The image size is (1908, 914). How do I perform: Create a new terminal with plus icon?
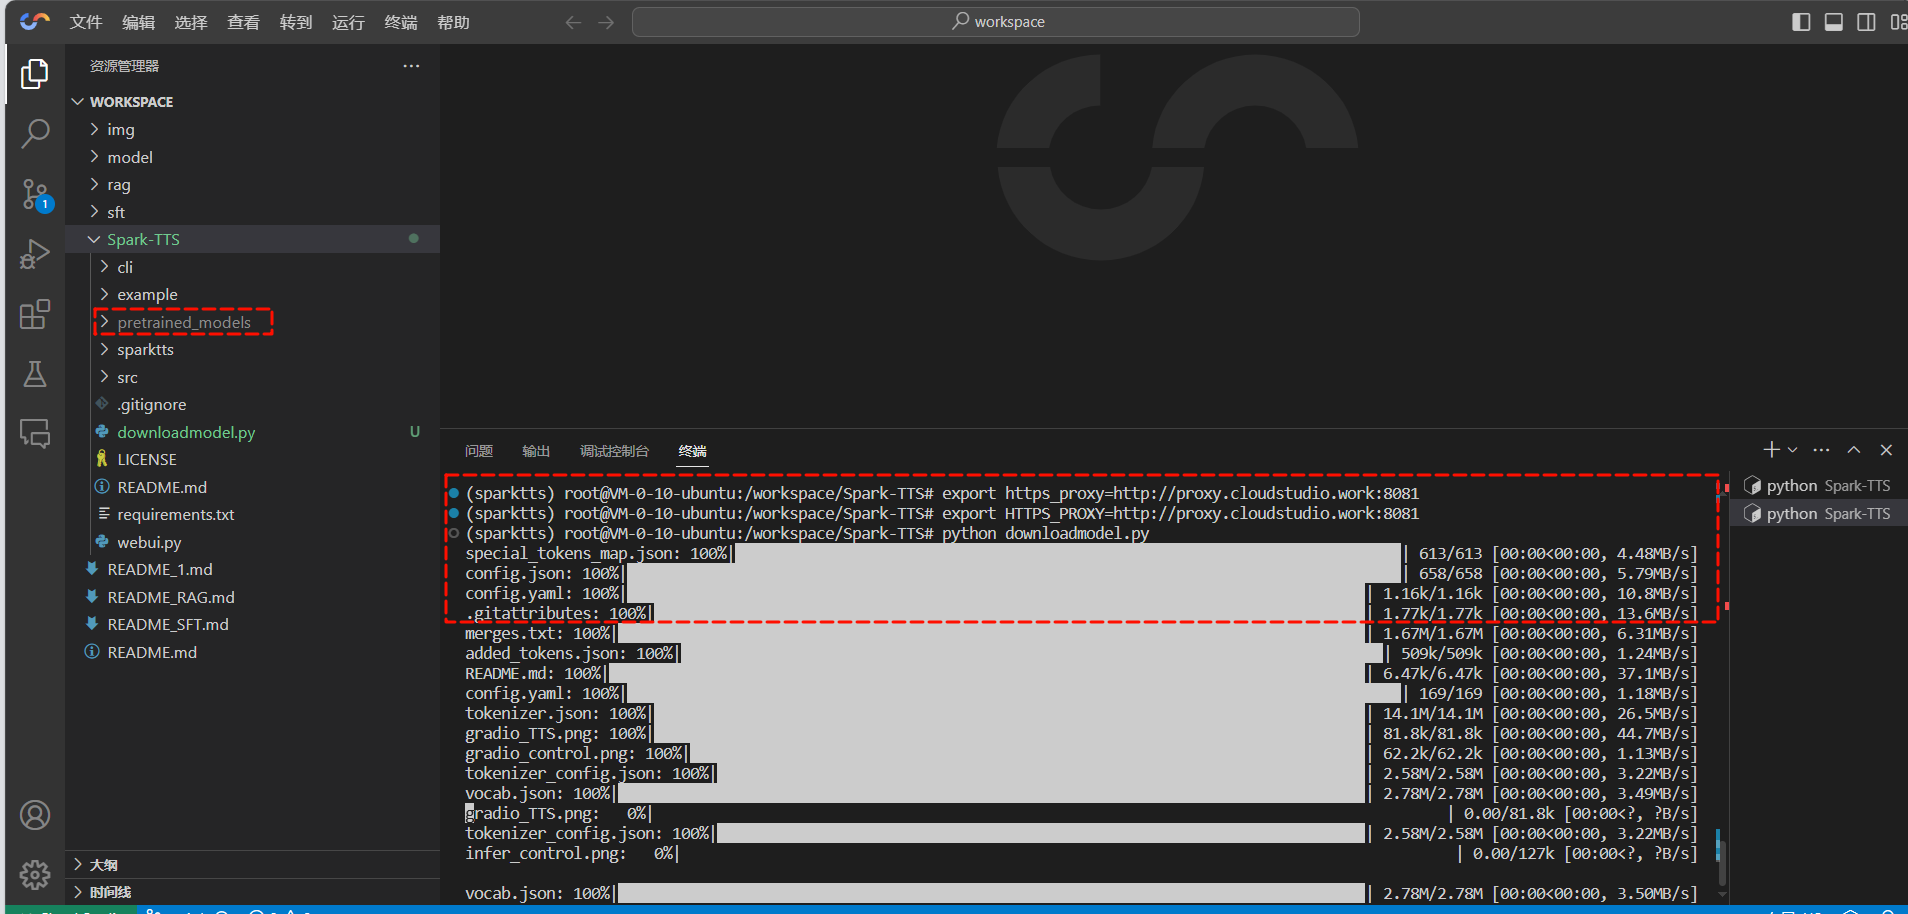(1771, 450)
